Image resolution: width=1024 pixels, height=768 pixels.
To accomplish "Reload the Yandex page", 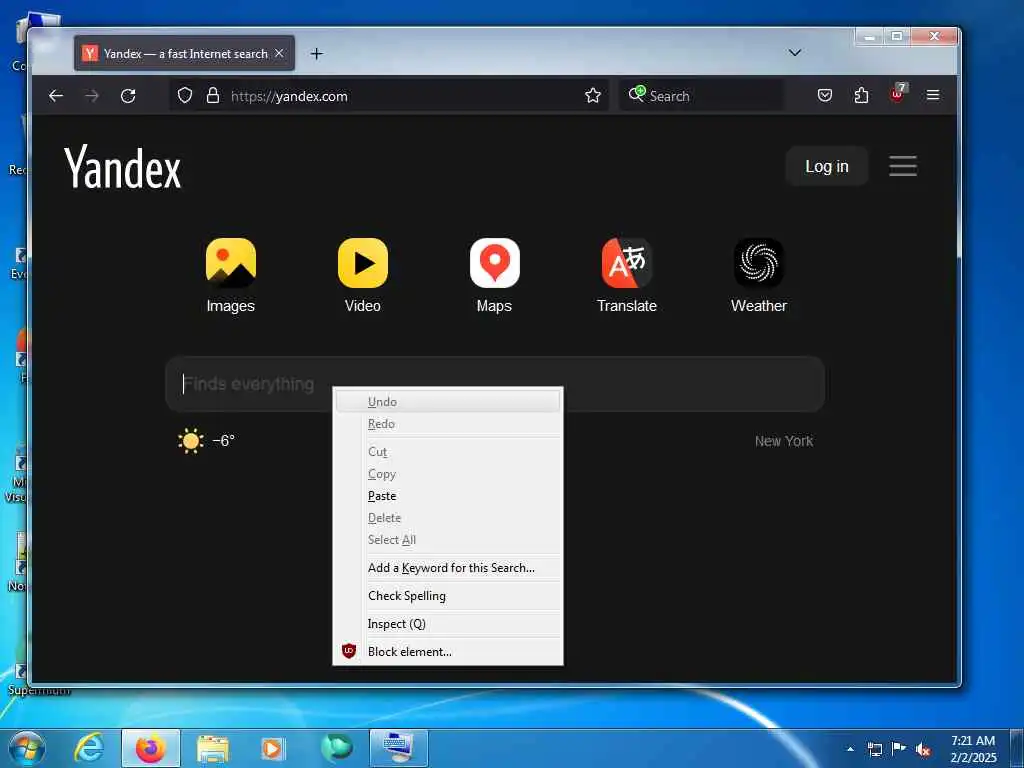I will tap(128, 96).
